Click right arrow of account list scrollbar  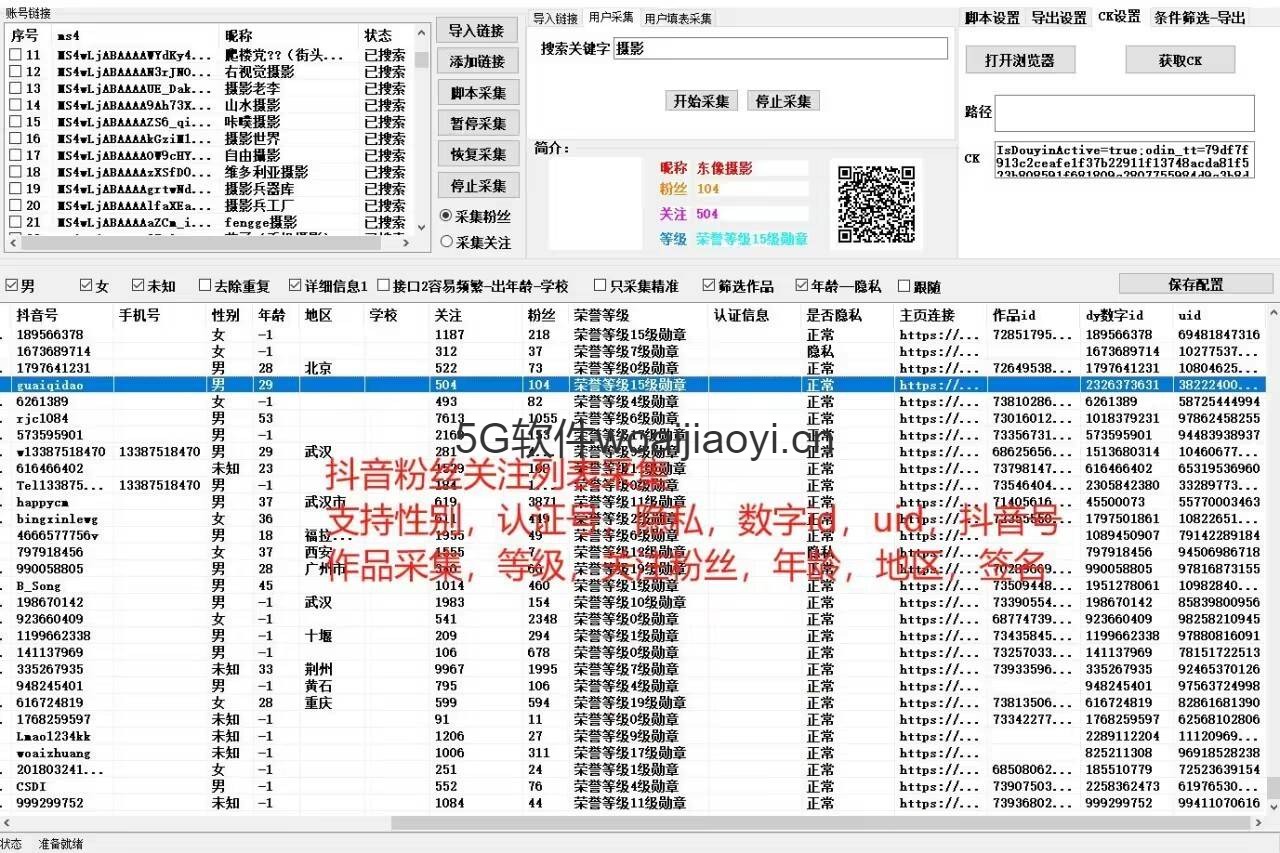point(406,243)
